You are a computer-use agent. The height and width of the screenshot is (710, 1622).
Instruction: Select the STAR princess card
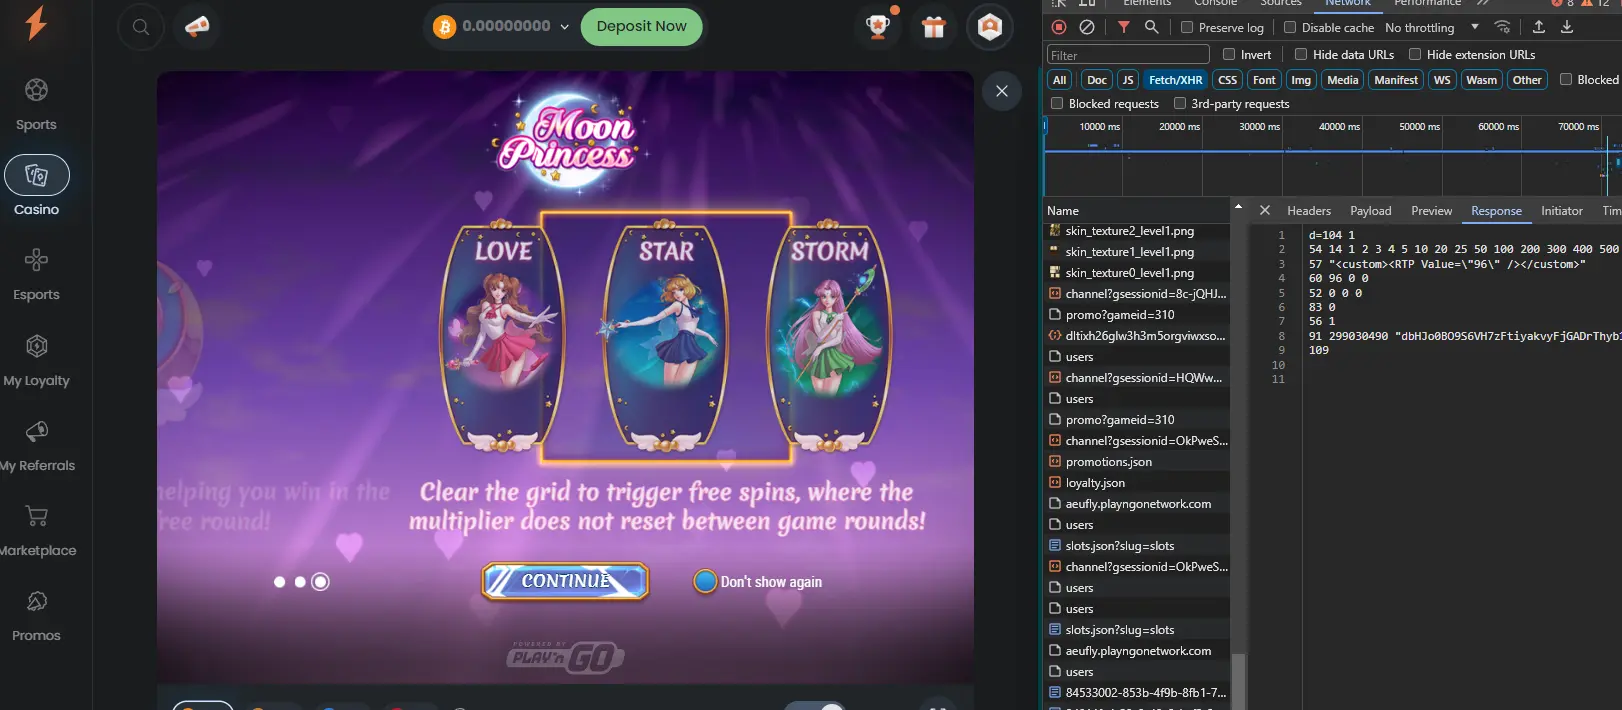click(666, 336)
